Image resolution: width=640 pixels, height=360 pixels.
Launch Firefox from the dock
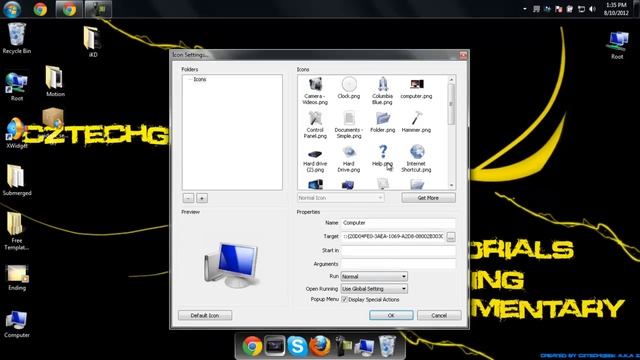(x=320, y=346)
